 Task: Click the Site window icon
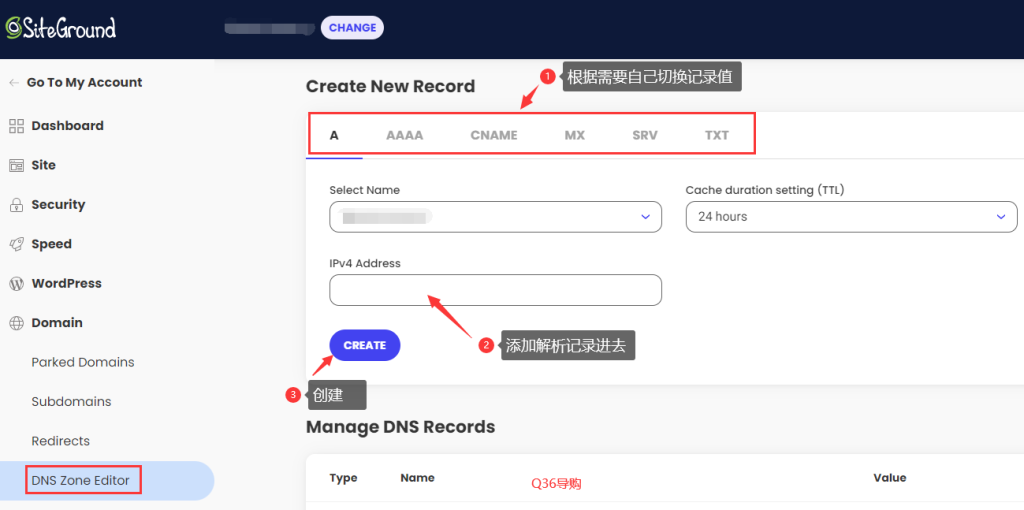[16, 166]
